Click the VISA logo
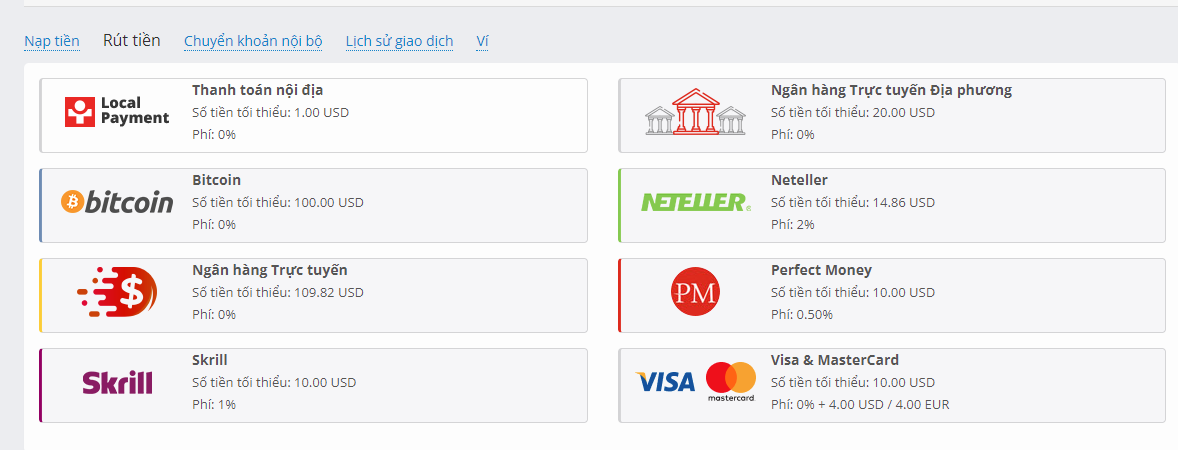This screenshot has width=1178, height=450. click(x=665, y=382)
